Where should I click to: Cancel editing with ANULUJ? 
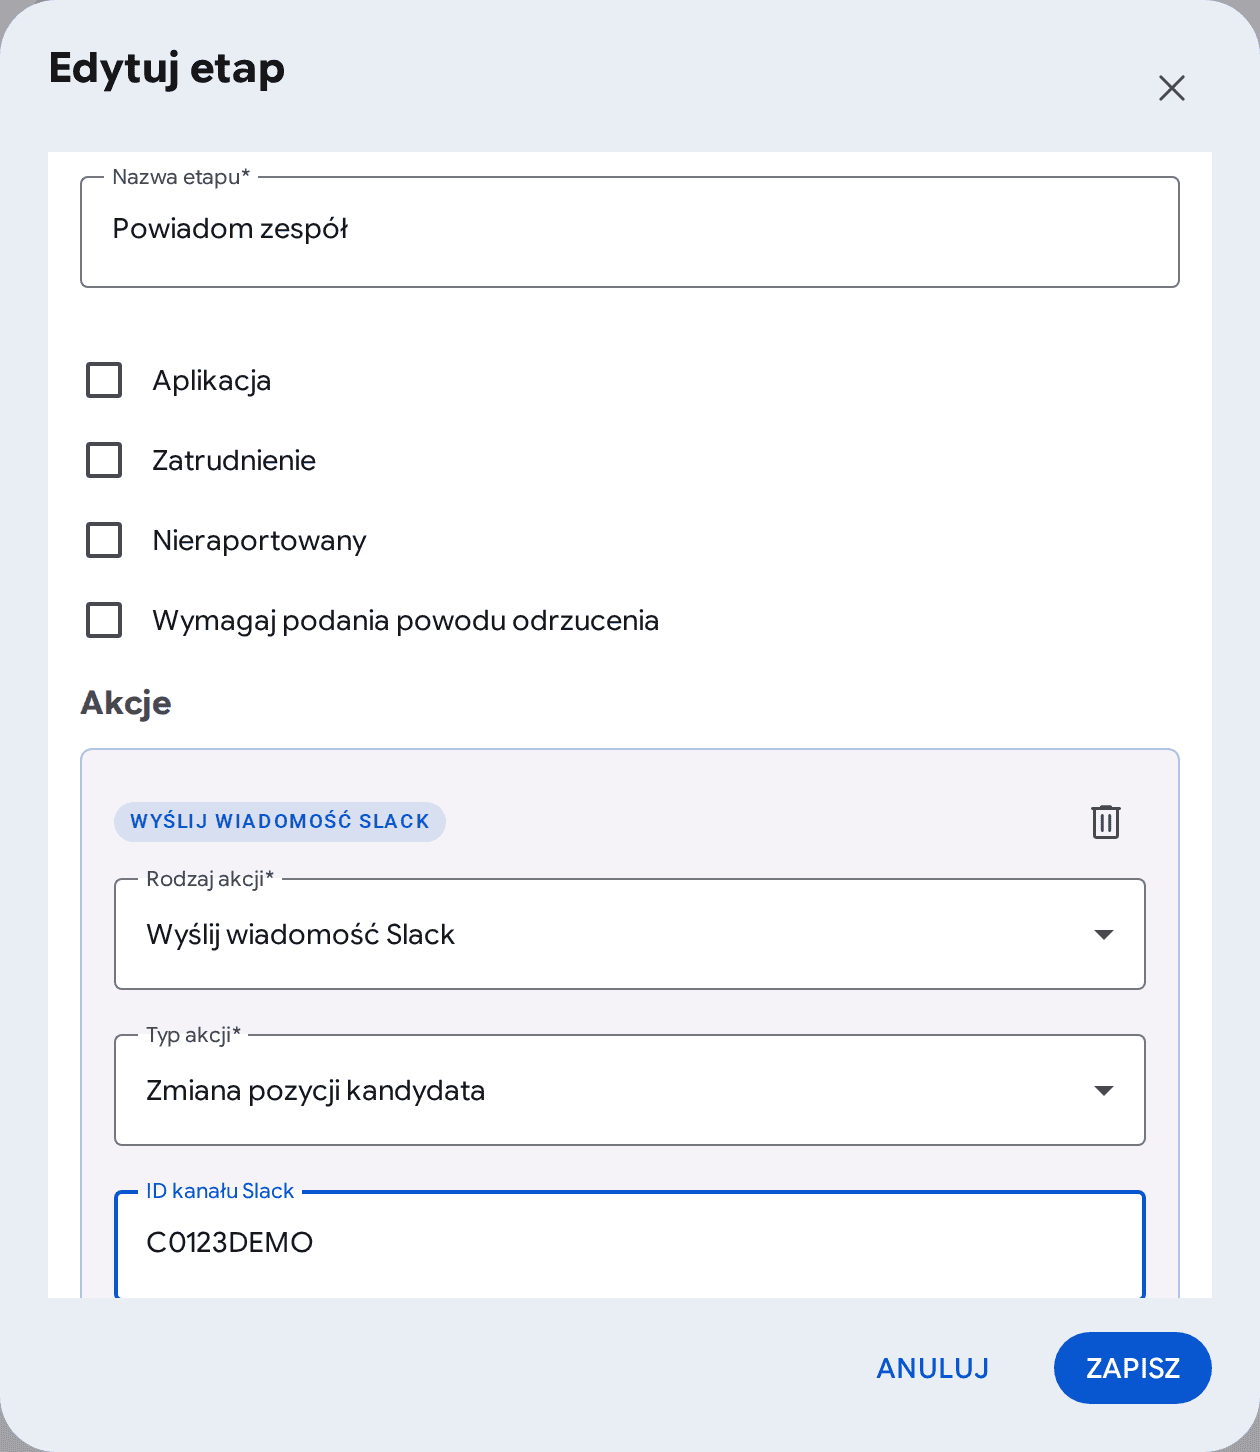pyautogui.click(x=933, y=1368)
